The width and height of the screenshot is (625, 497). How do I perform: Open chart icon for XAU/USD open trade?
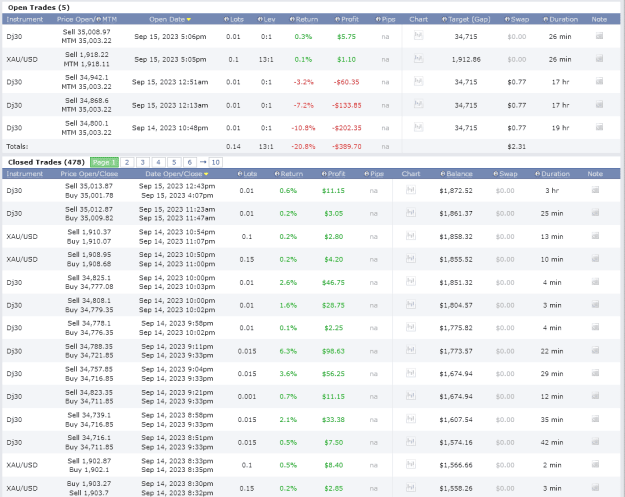418,59
